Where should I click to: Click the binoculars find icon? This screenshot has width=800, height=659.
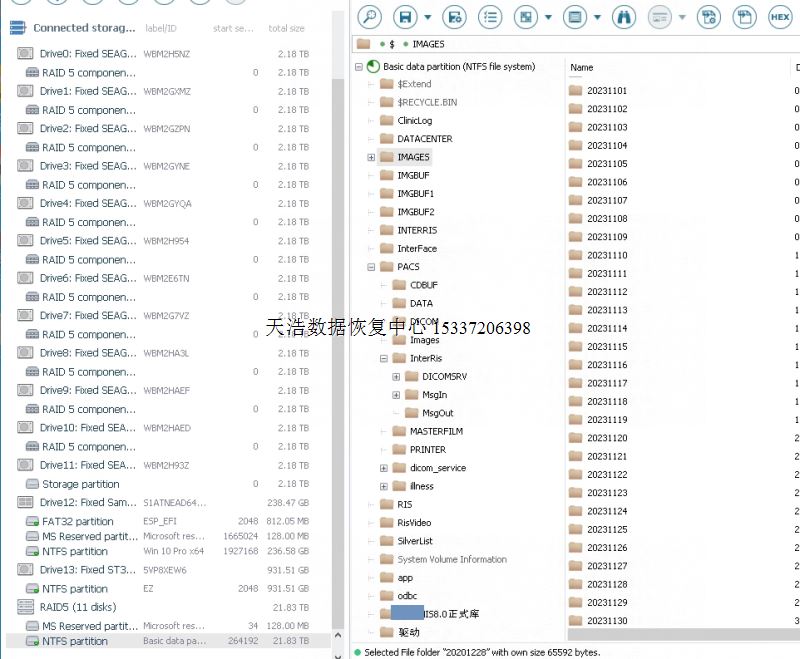[622, 16]
